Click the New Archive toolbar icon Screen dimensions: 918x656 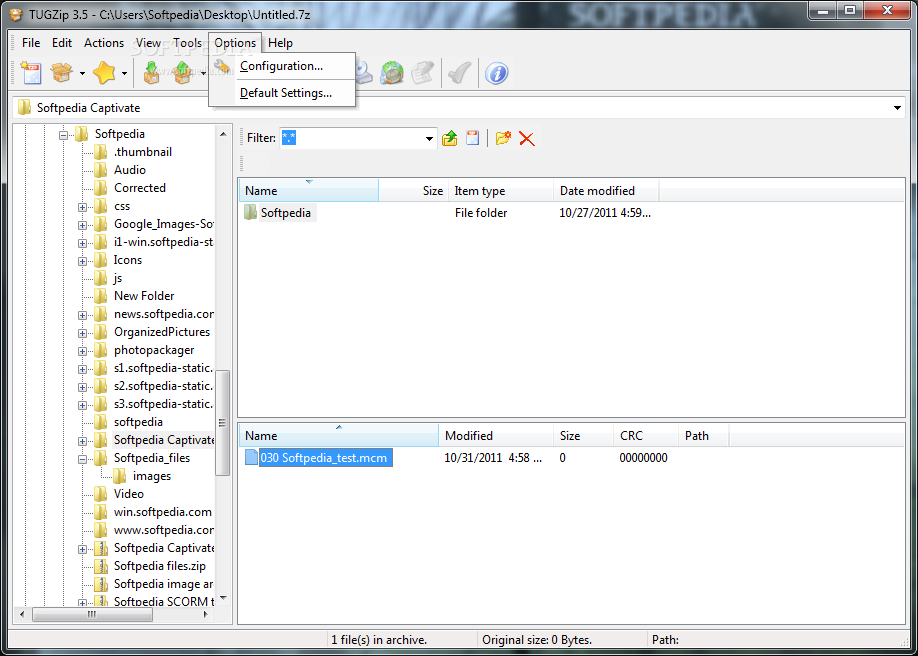coord(30,73)
